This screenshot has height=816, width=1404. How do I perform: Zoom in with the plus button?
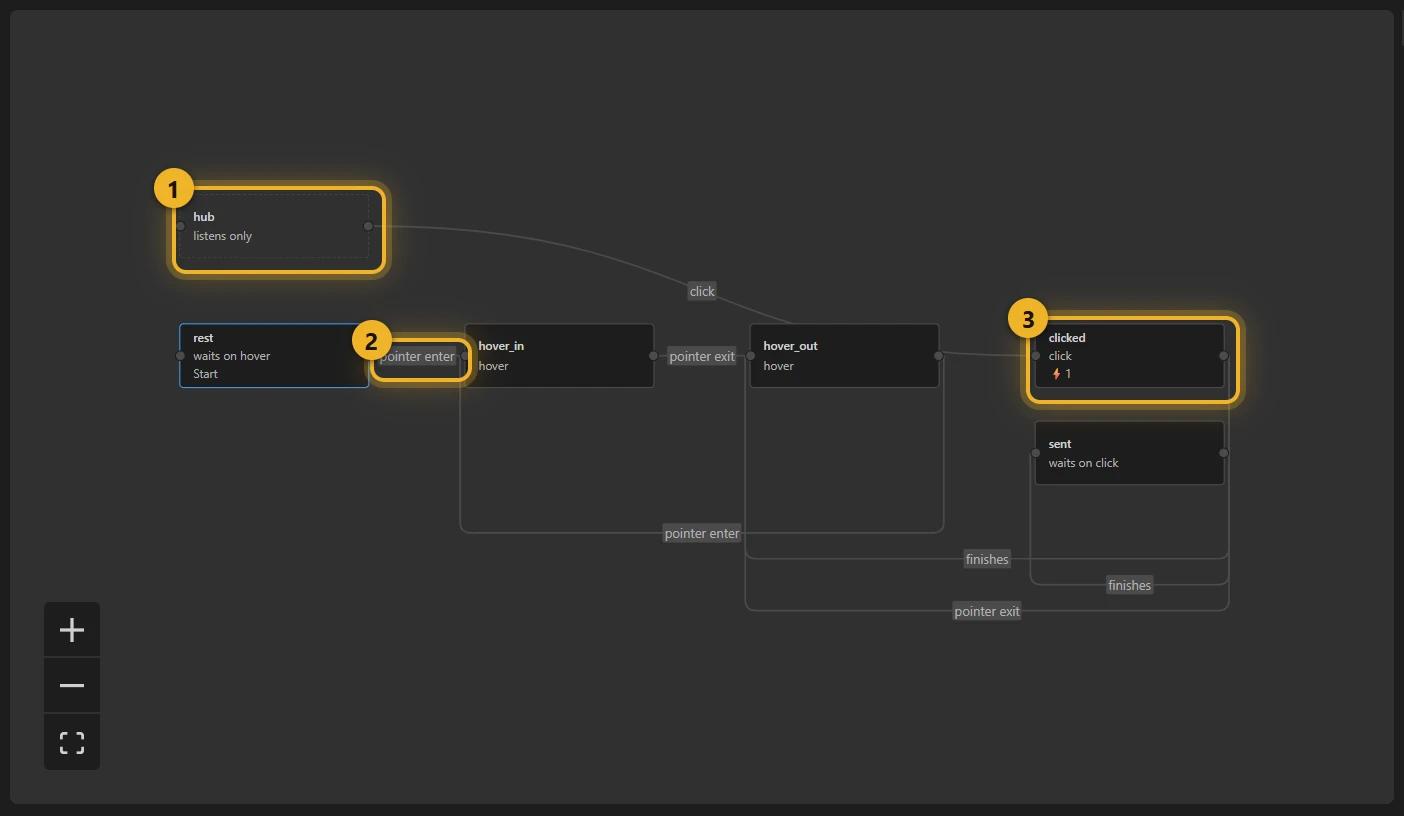pyautogui.click(x=72, y=630)
